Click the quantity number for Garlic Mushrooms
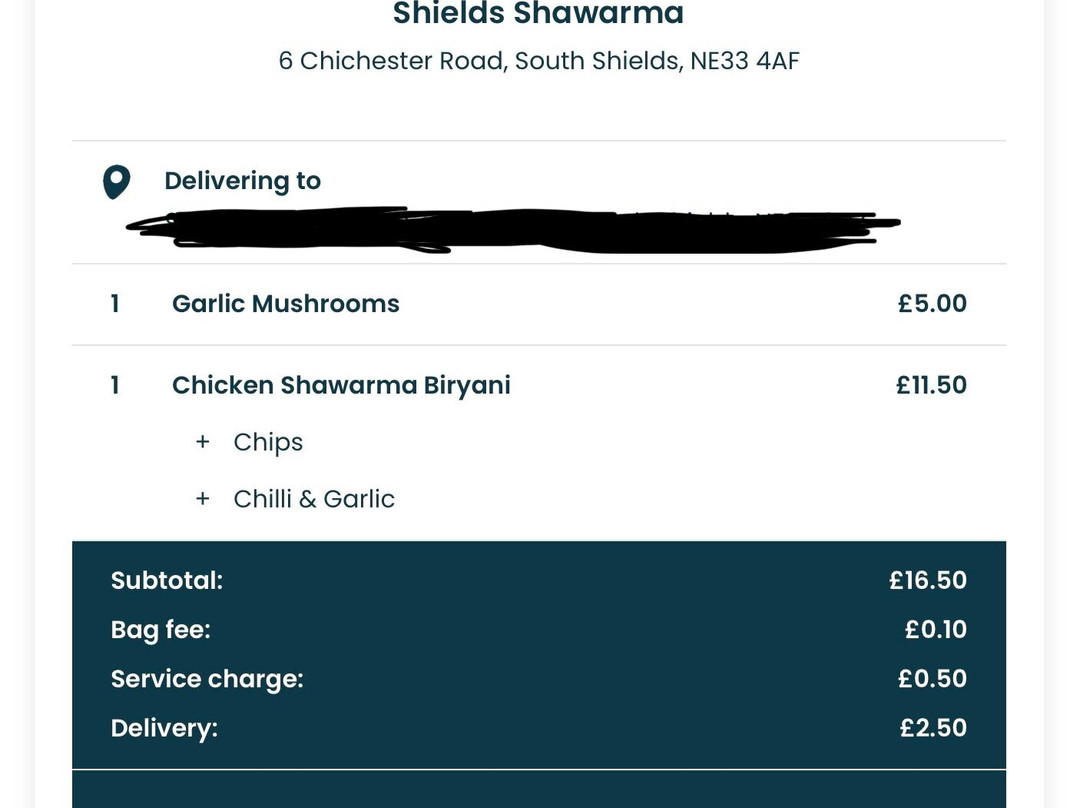 115,304
